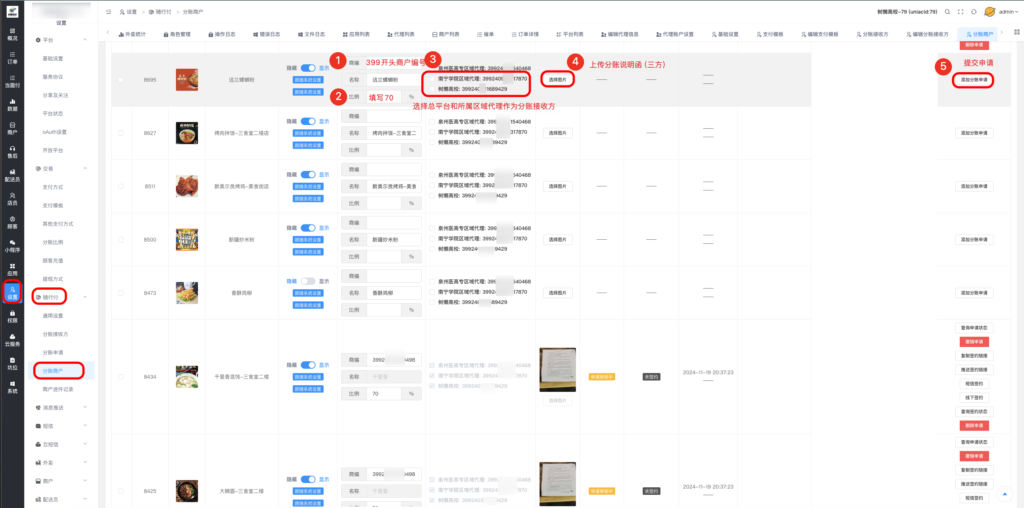Screen dimensions: 1024x508
Task: Open the uploaded document image in row 8434
Action: pyautogui.click(x=558, y=370)
